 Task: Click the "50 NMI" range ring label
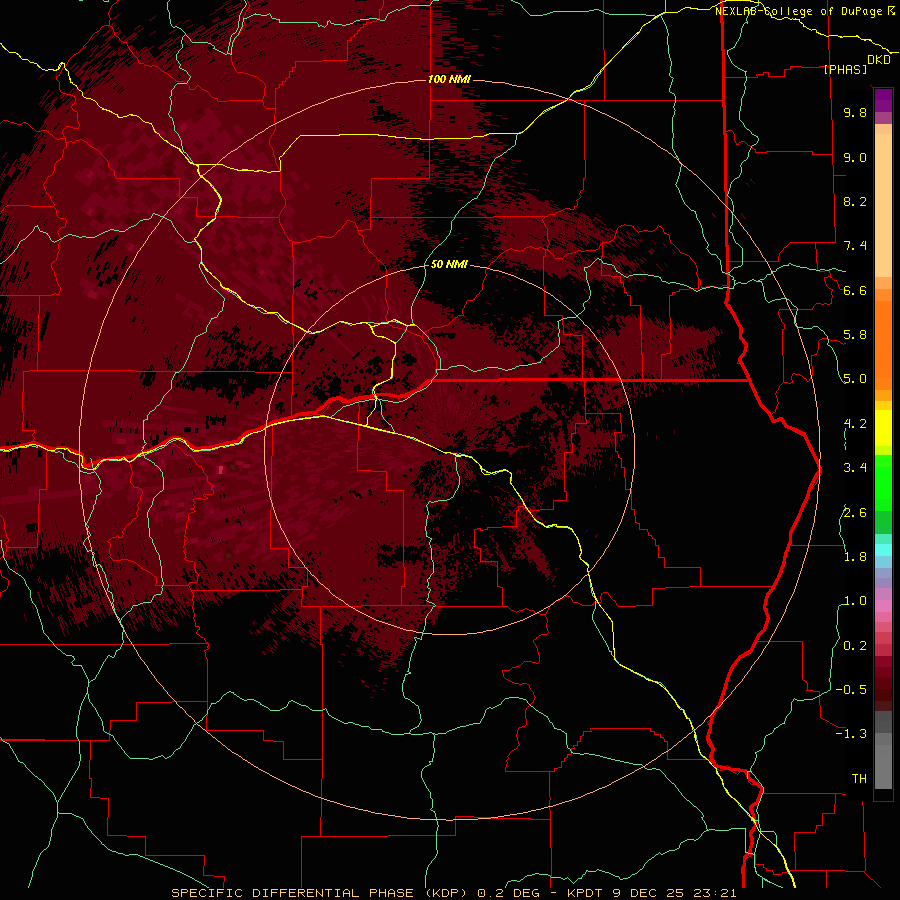pos(449,265)
